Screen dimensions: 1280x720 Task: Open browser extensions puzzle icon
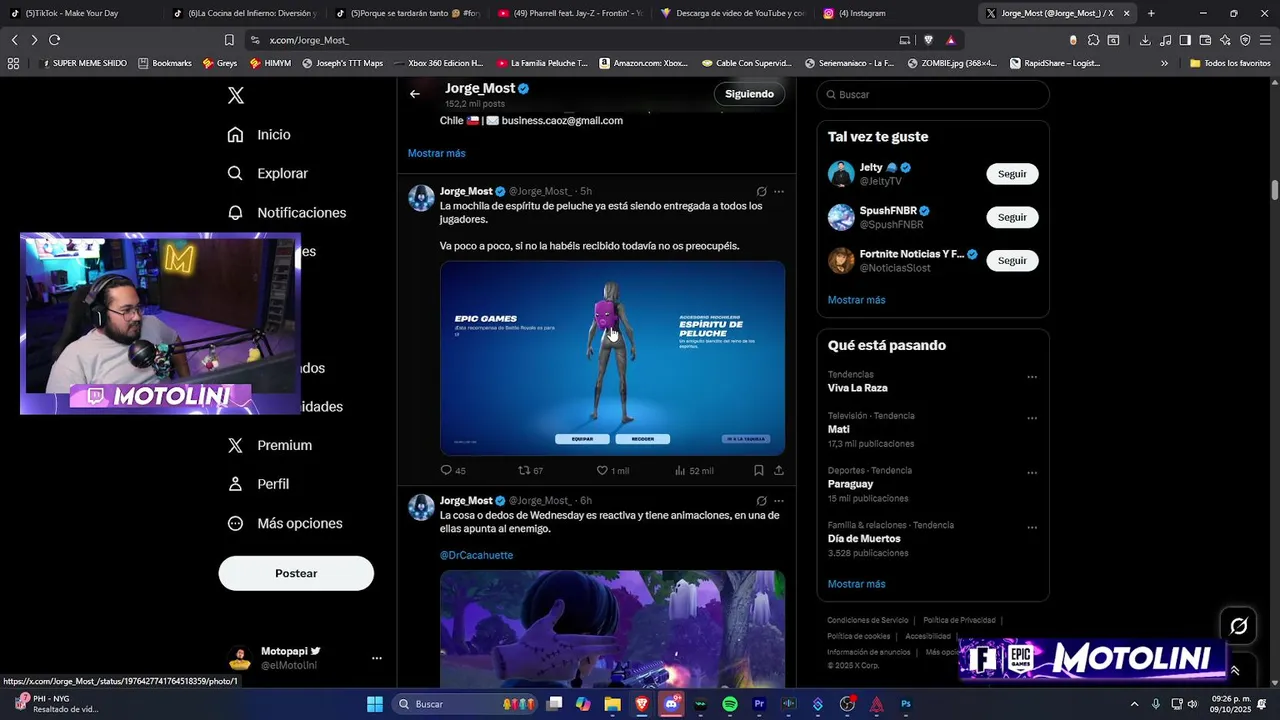point(1093,40)
